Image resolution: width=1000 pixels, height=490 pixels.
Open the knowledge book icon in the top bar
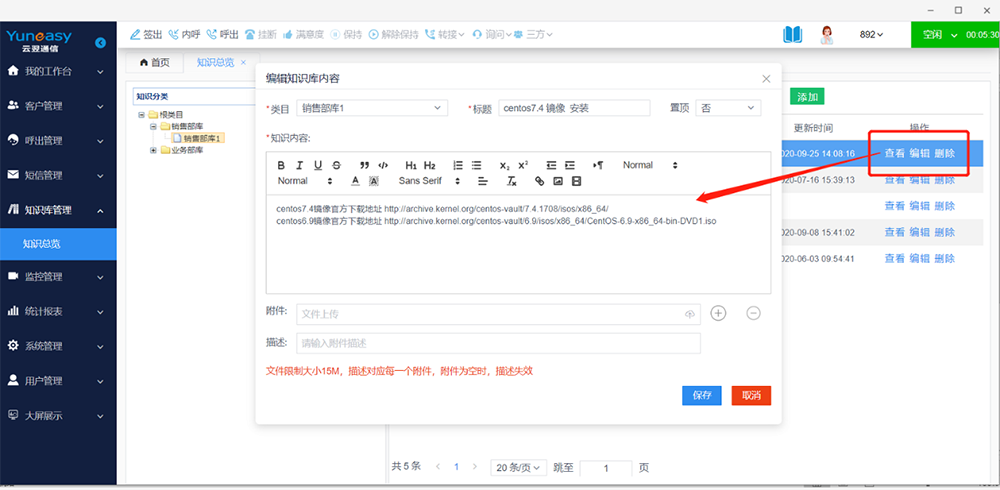click(793, 34)
